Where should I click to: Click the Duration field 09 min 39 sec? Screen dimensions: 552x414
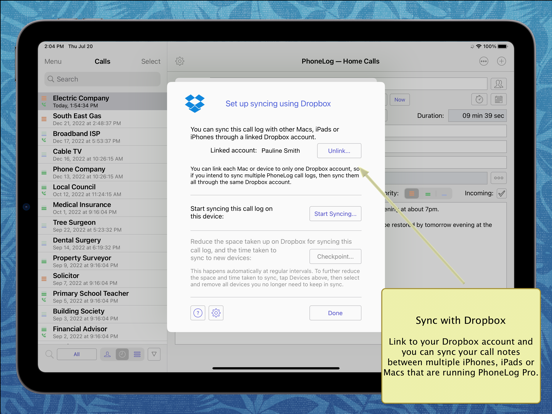point(477,115)
